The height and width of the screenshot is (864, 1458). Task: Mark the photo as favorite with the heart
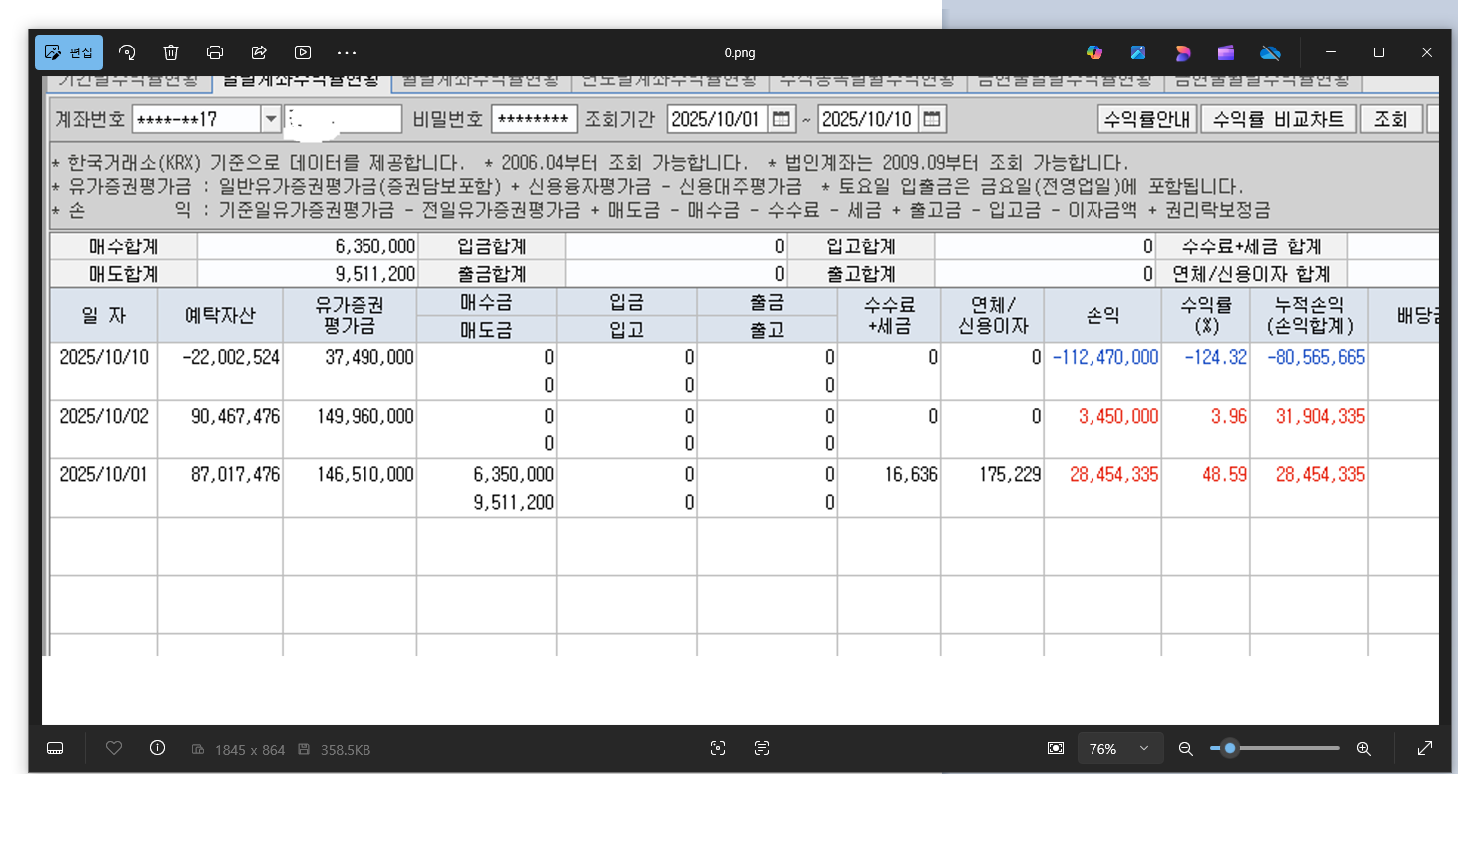[x=114, y=748]
